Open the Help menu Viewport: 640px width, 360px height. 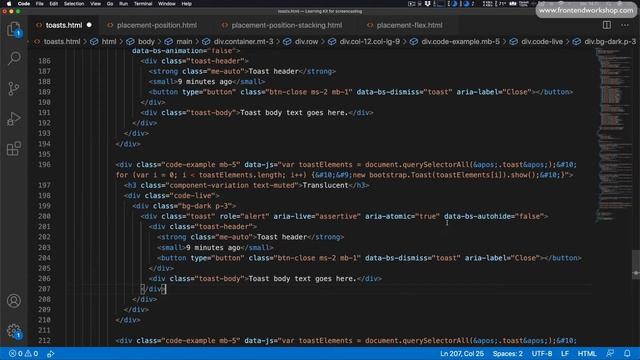click(x=187, y=4)
